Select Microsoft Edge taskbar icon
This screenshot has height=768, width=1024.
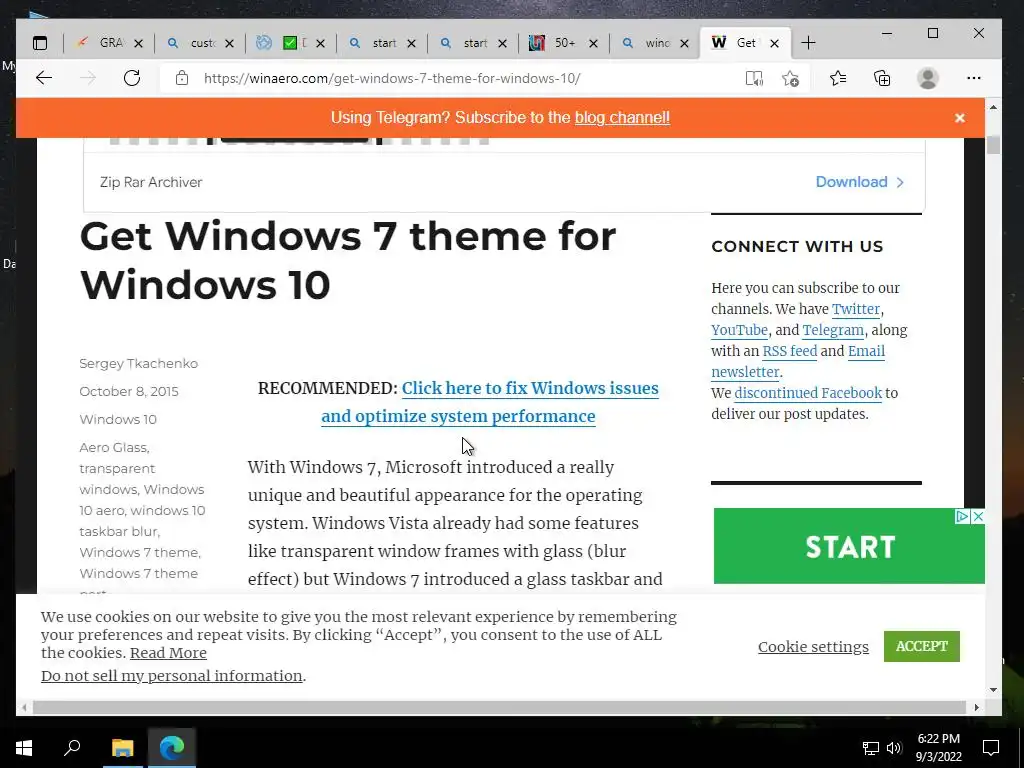tap(172, 748)
